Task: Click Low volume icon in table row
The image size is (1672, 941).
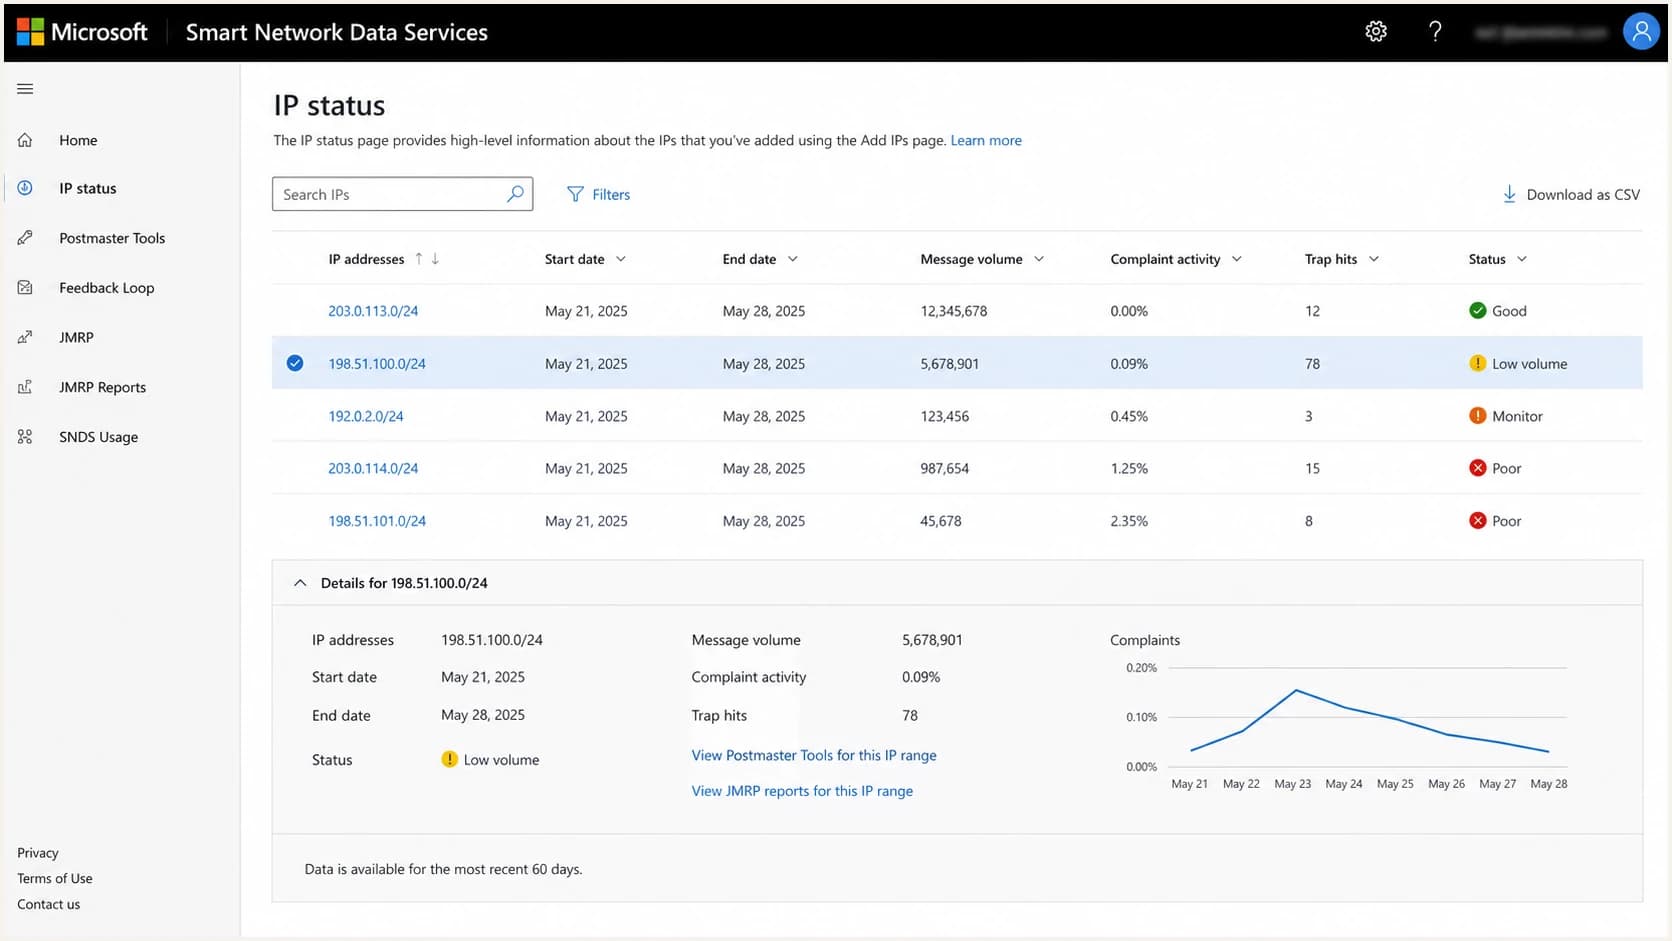Action: tap(1477, 364)
